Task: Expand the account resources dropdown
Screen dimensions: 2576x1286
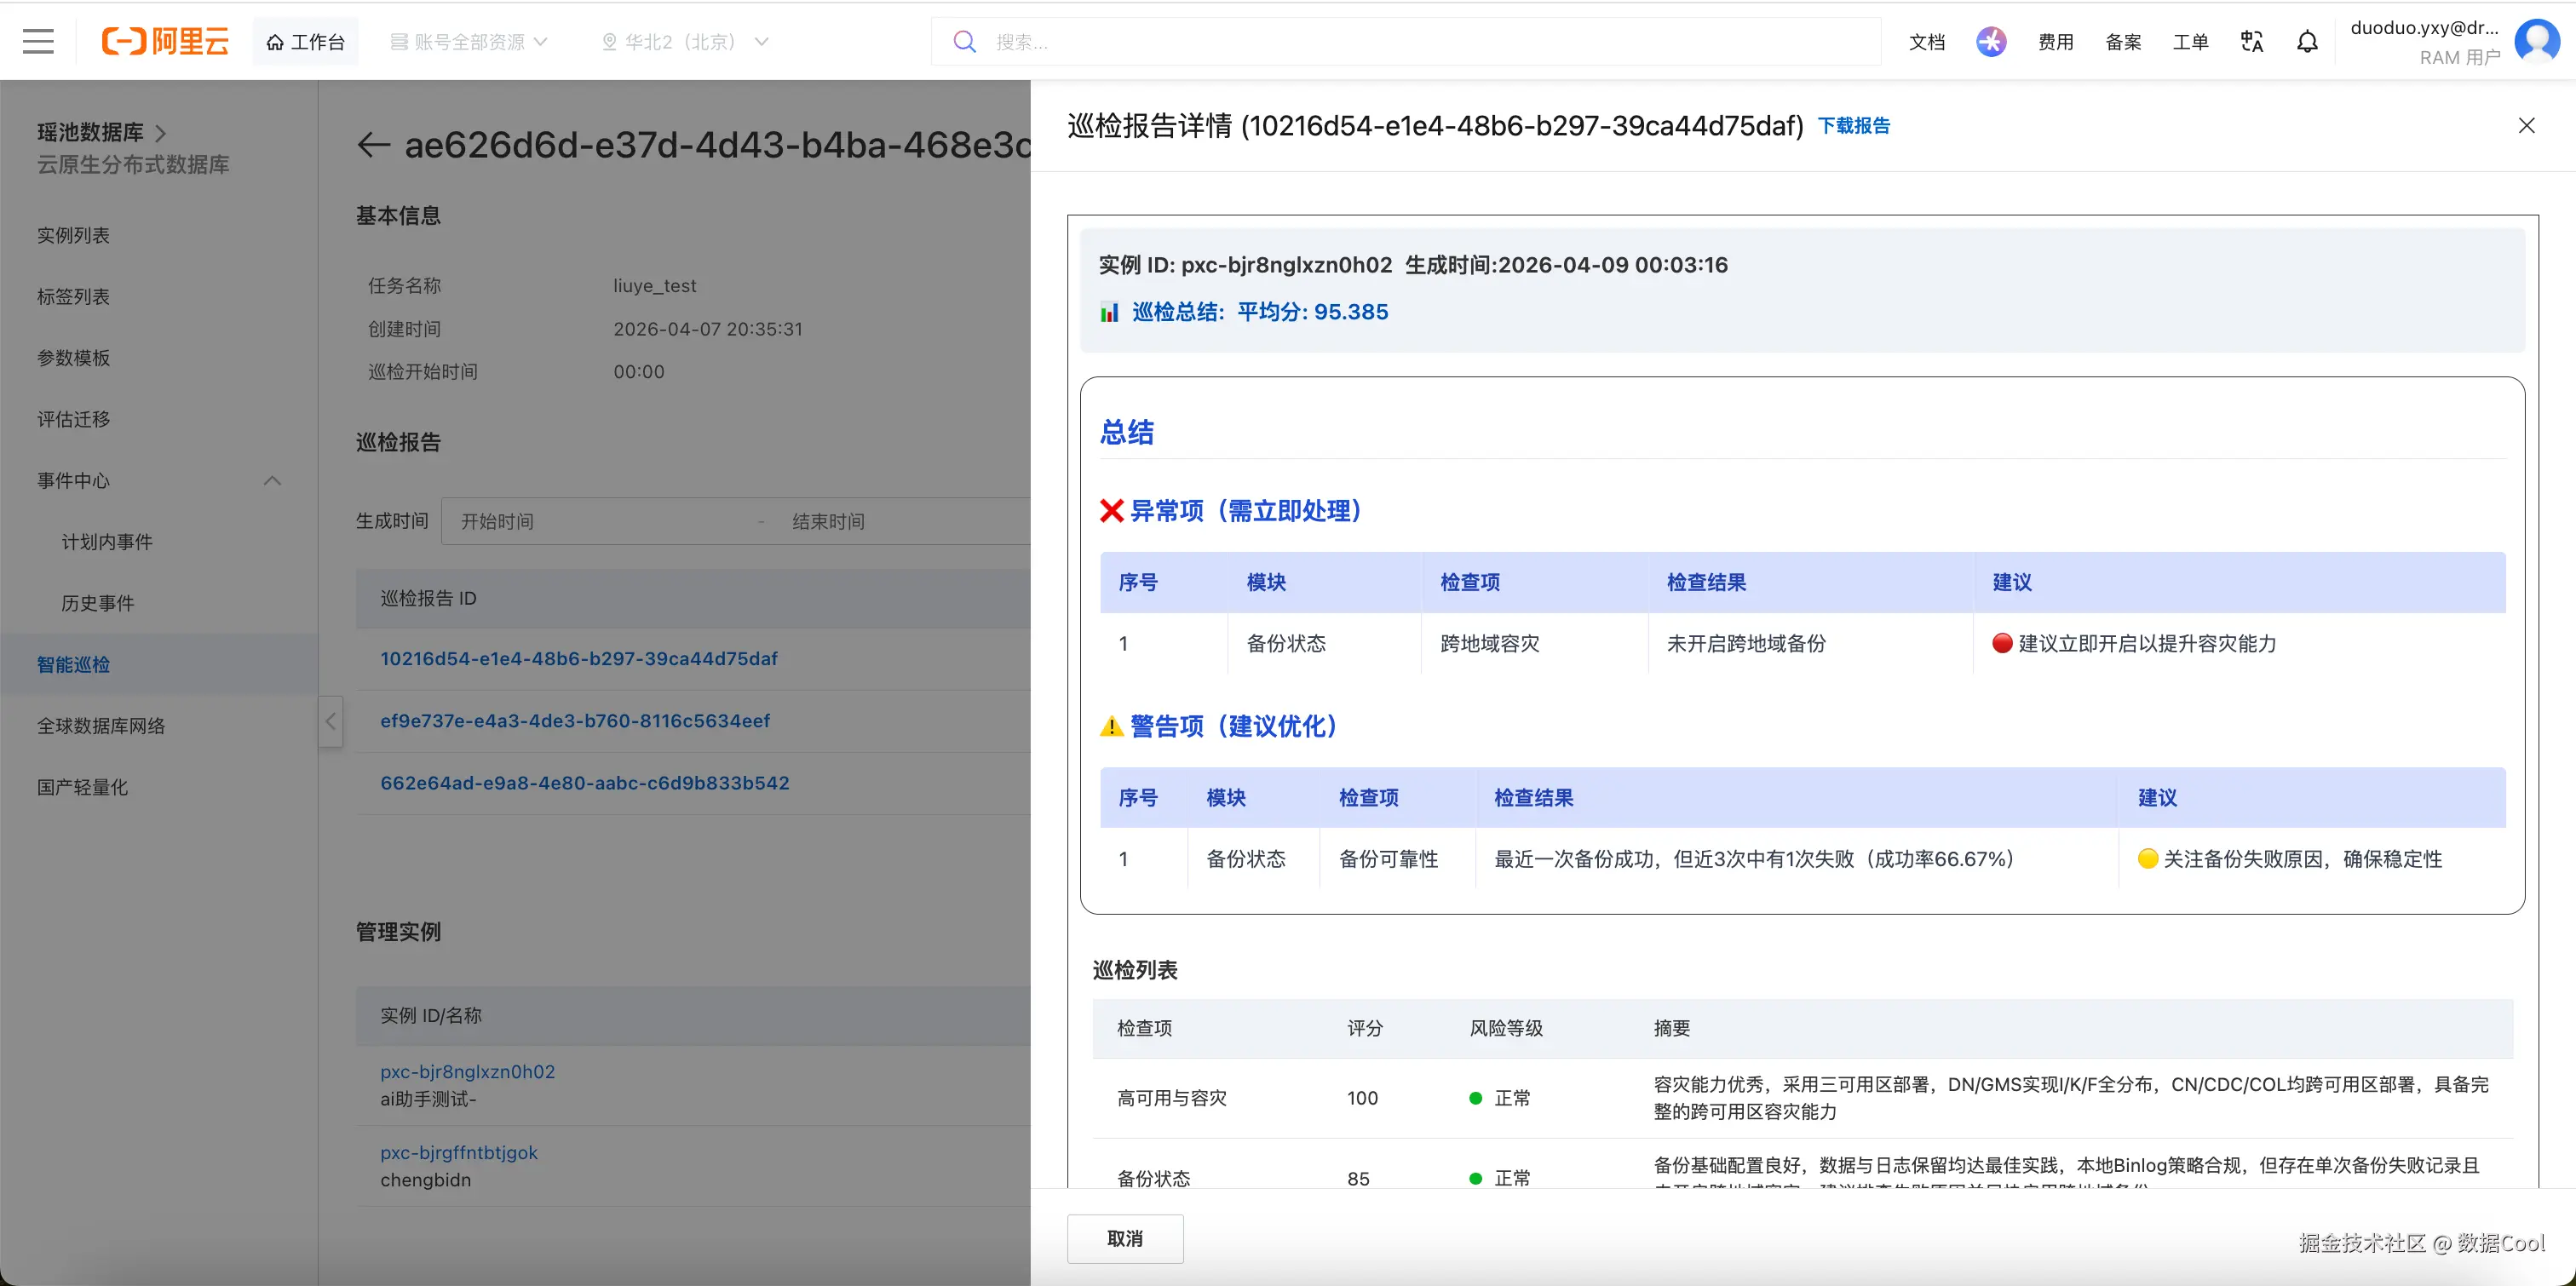Action: [x=469, y=42]
